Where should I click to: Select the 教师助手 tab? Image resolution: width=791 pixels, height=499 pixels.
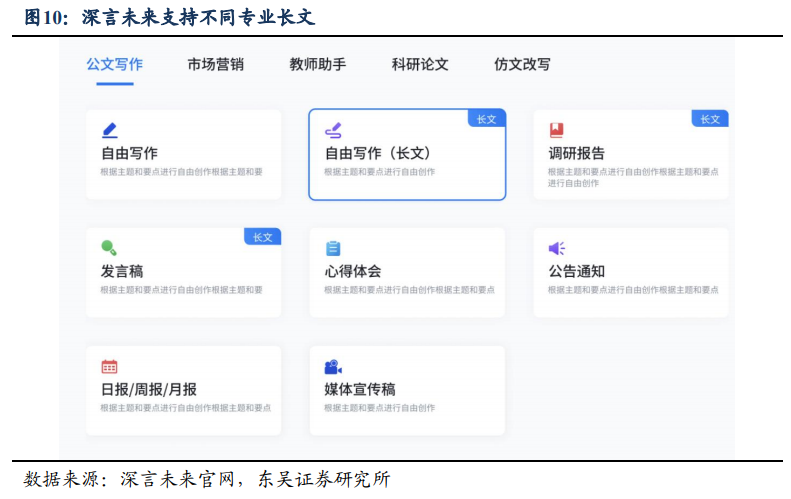click(x=318, y=65)
